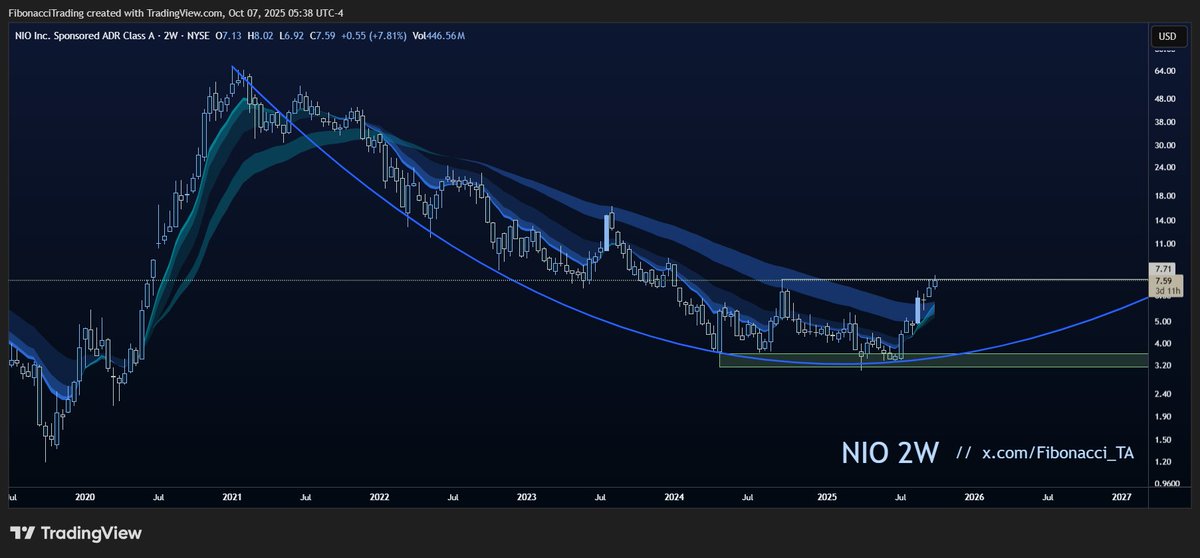Click the 64.00 price axis label
1200x558 pixels.
(x=1165, y=71)
